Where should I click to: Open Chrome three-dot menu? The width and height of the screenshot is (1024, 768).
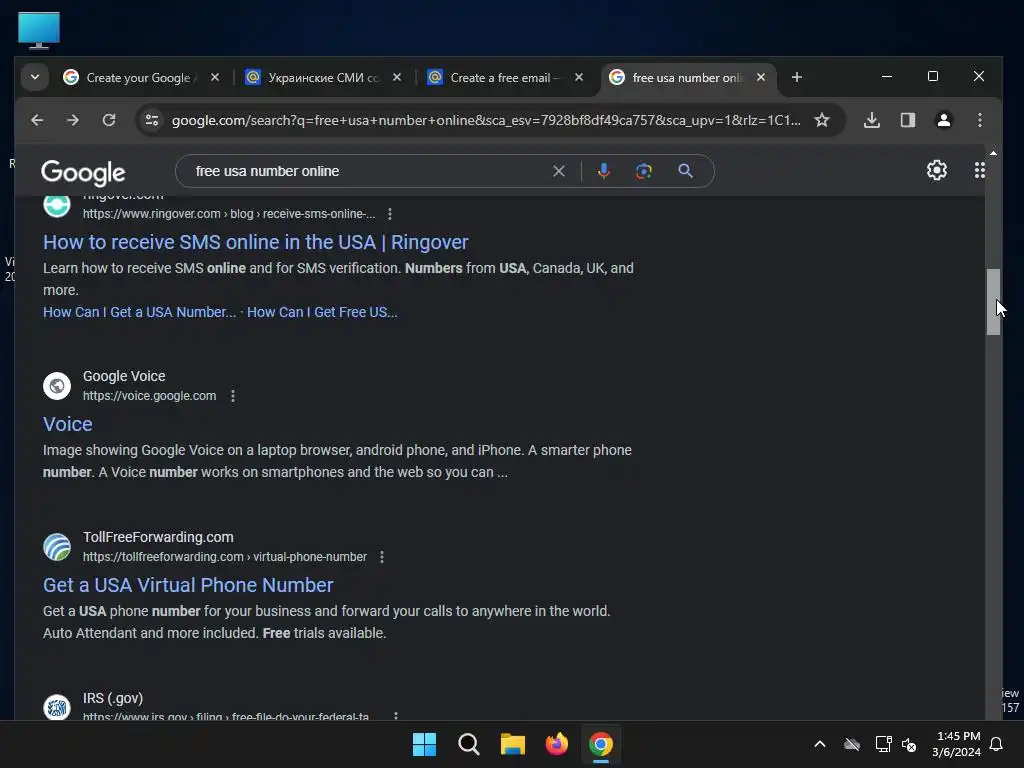[x=980, y=120]
